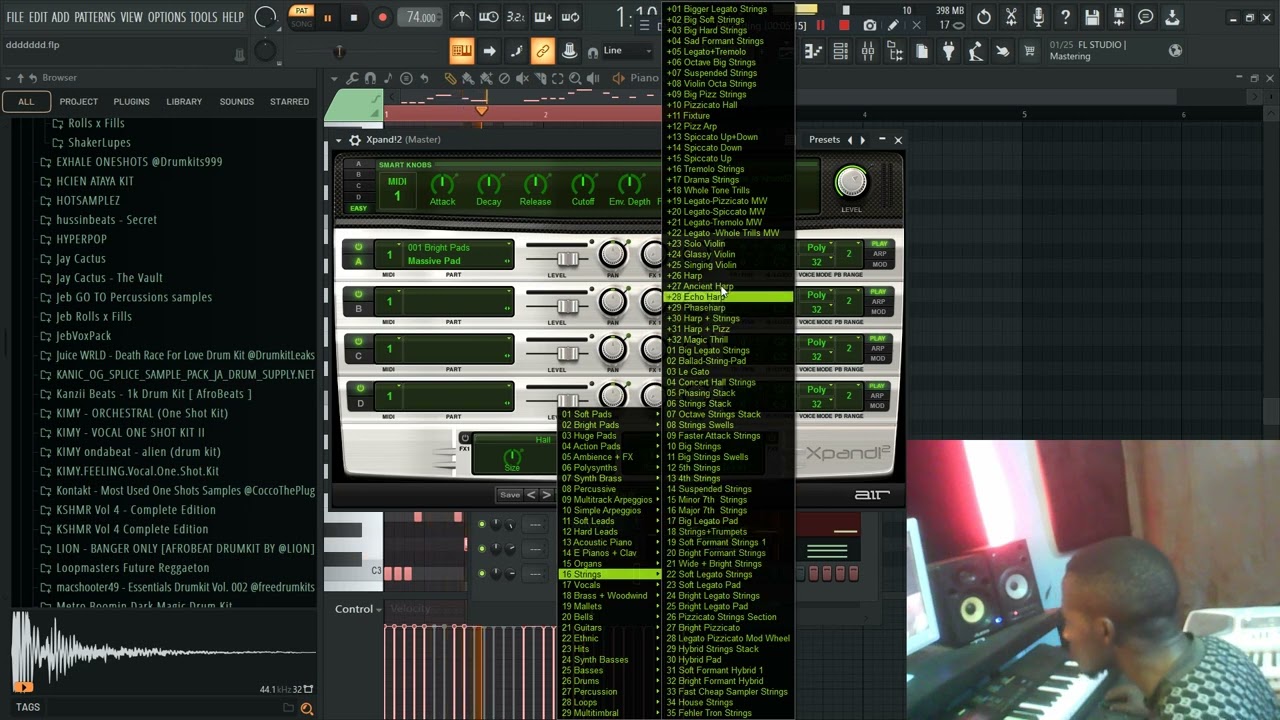
Task: Toggle the loop recording icon
Action: click(x=570, y=17)
